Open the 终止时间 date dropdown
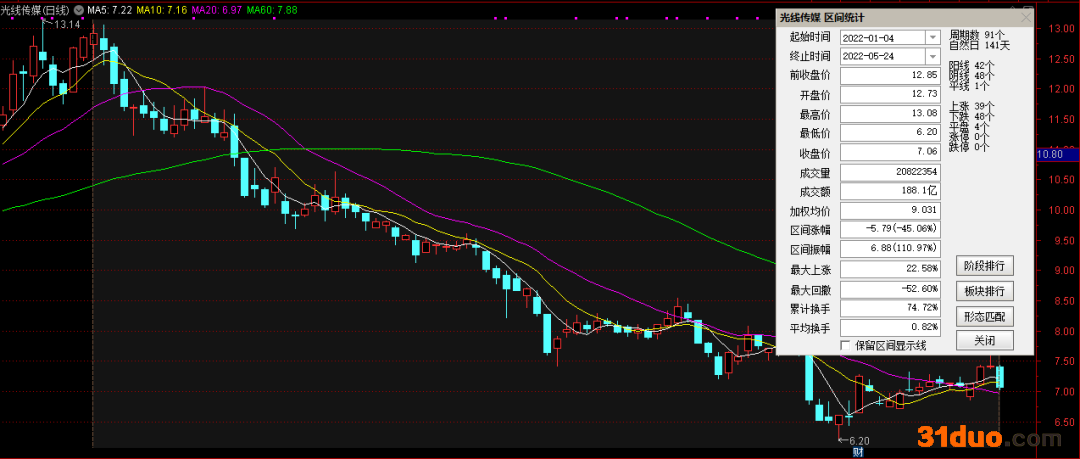 point(932,56)
